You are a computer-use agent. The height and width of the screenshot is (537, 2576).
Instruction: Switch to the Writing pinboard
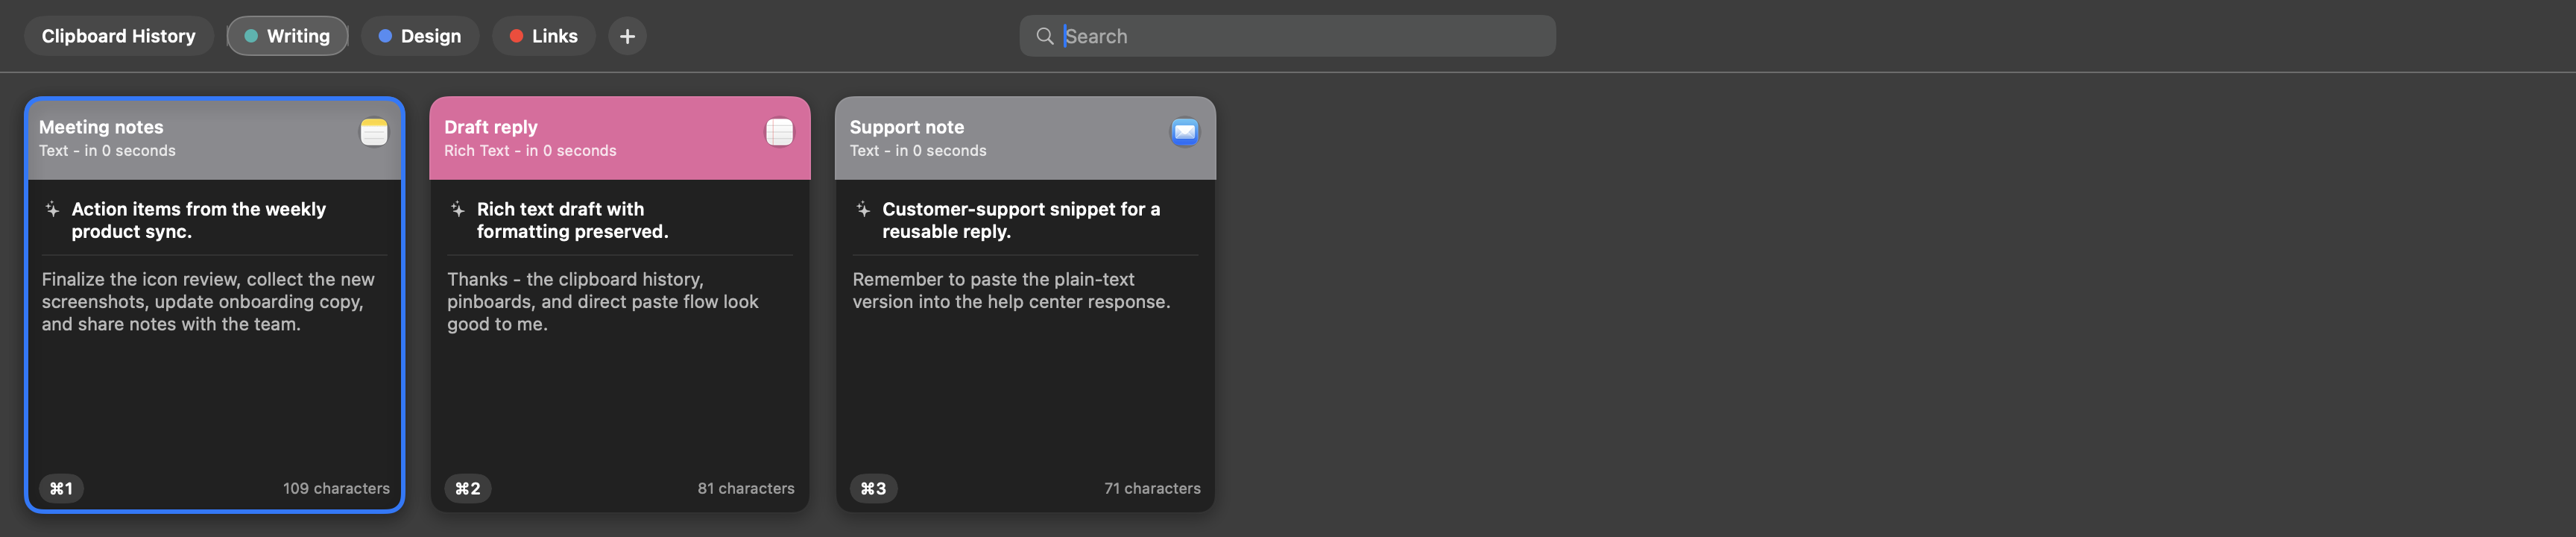click(287, 36)
